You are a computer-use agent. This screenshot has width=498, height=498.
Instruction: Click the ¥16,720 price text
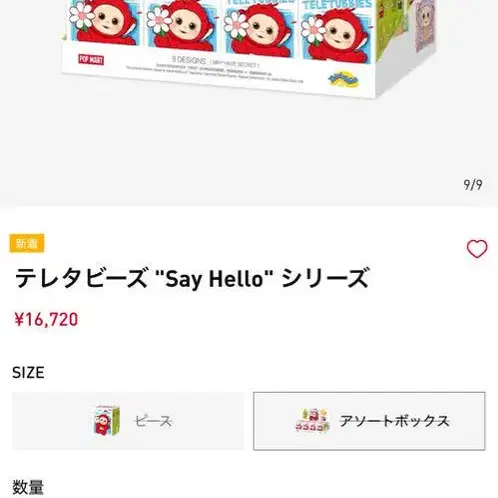point(46,319)
